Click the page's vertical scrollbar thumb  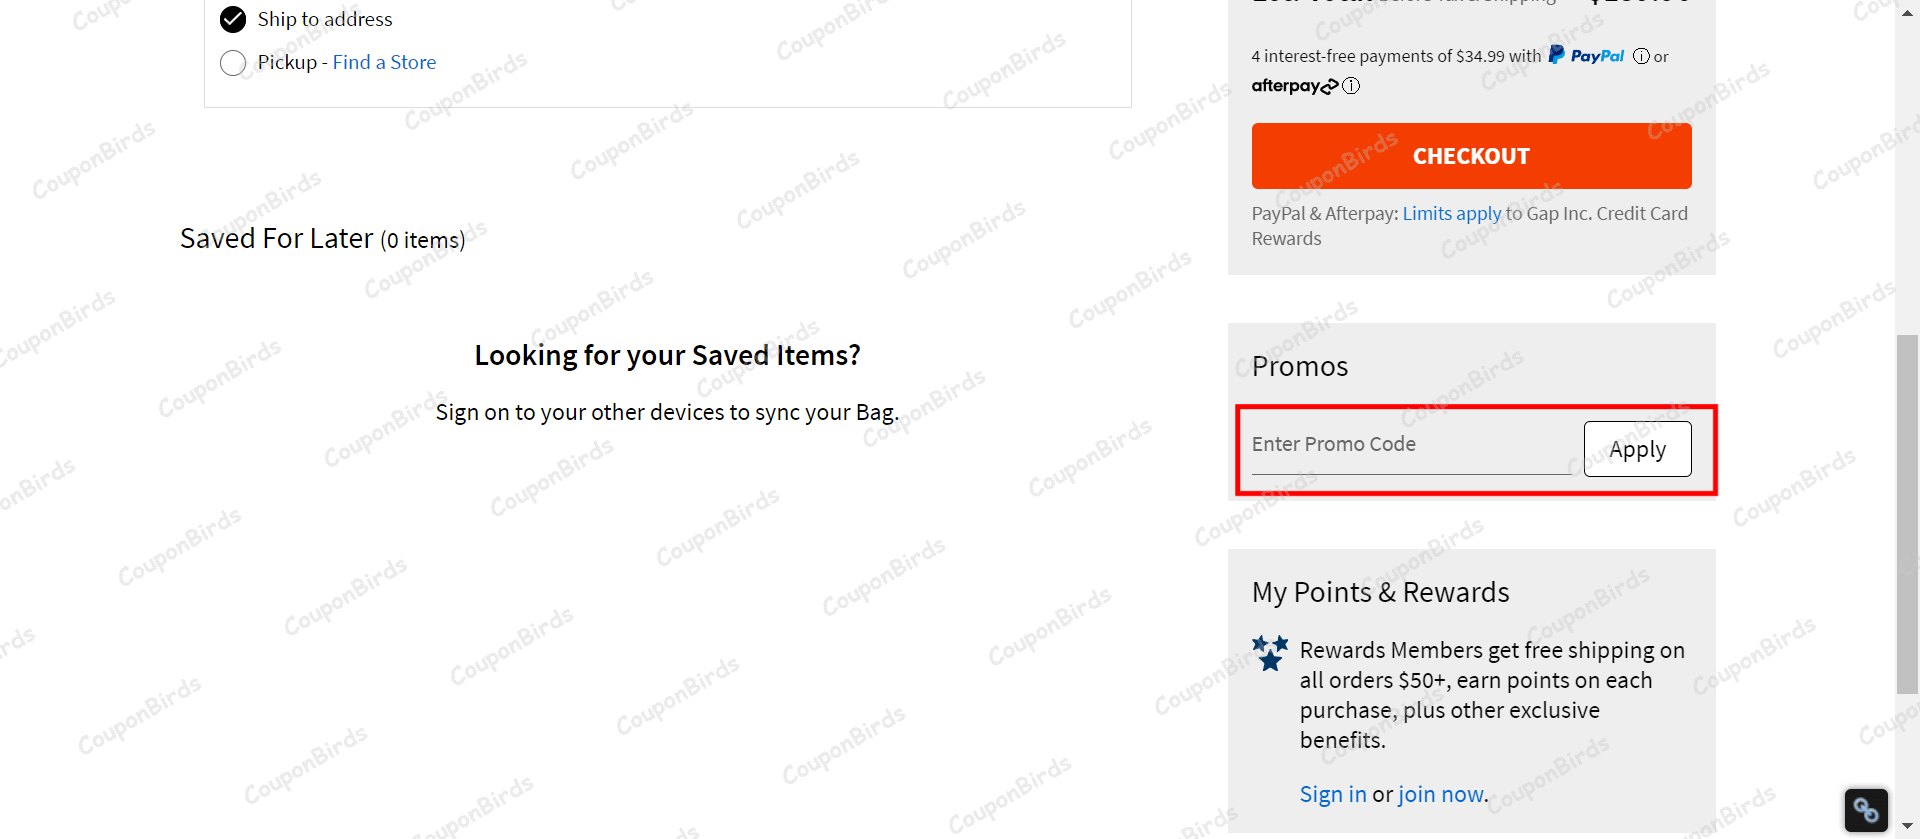(1908, 514)
